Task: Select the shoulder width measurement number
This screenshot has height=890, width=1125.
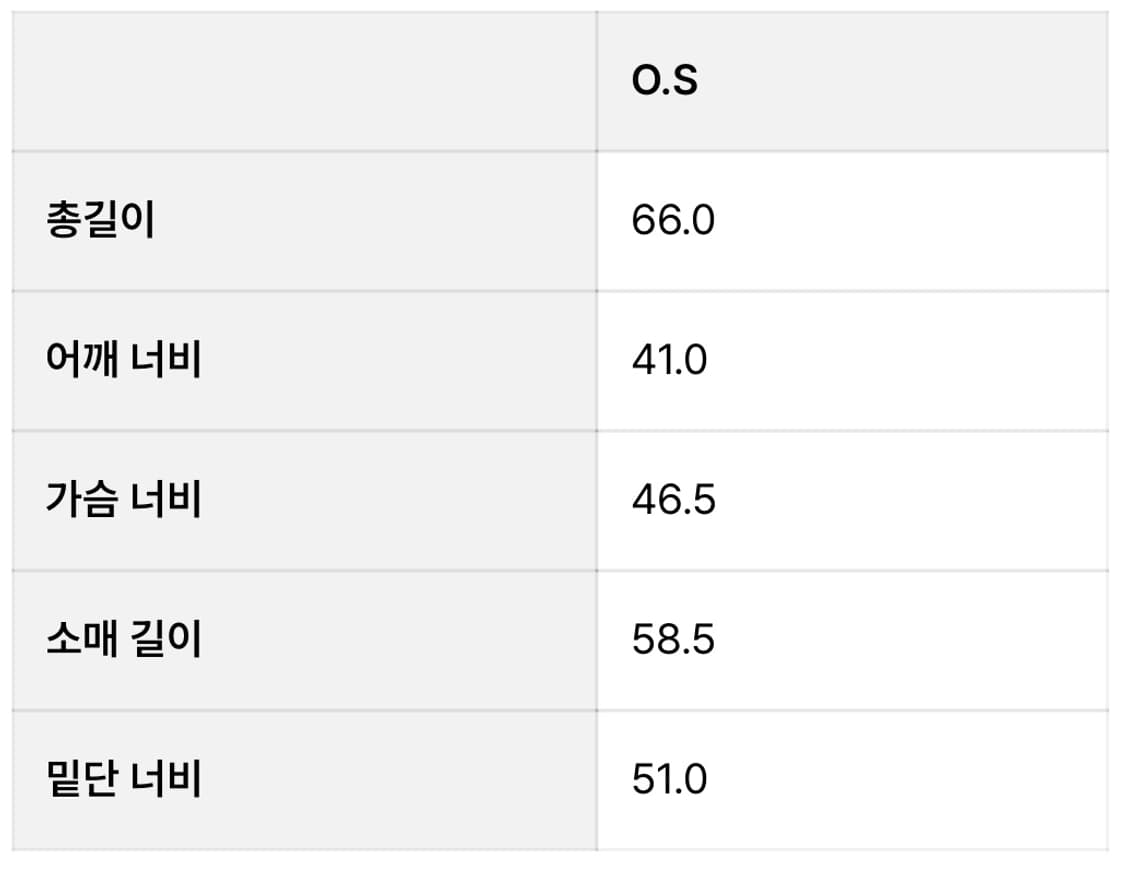Action: [669, 360]
